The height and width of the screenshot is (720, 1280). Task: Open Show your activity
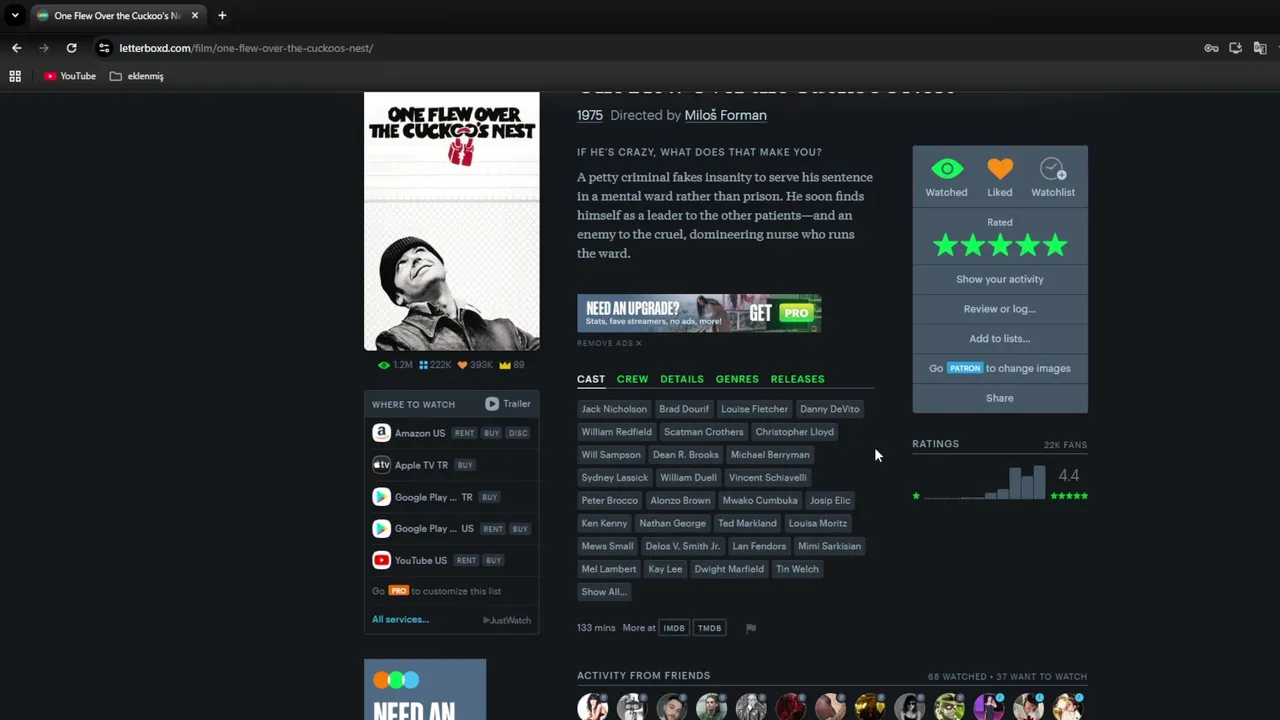click(999, 279)
